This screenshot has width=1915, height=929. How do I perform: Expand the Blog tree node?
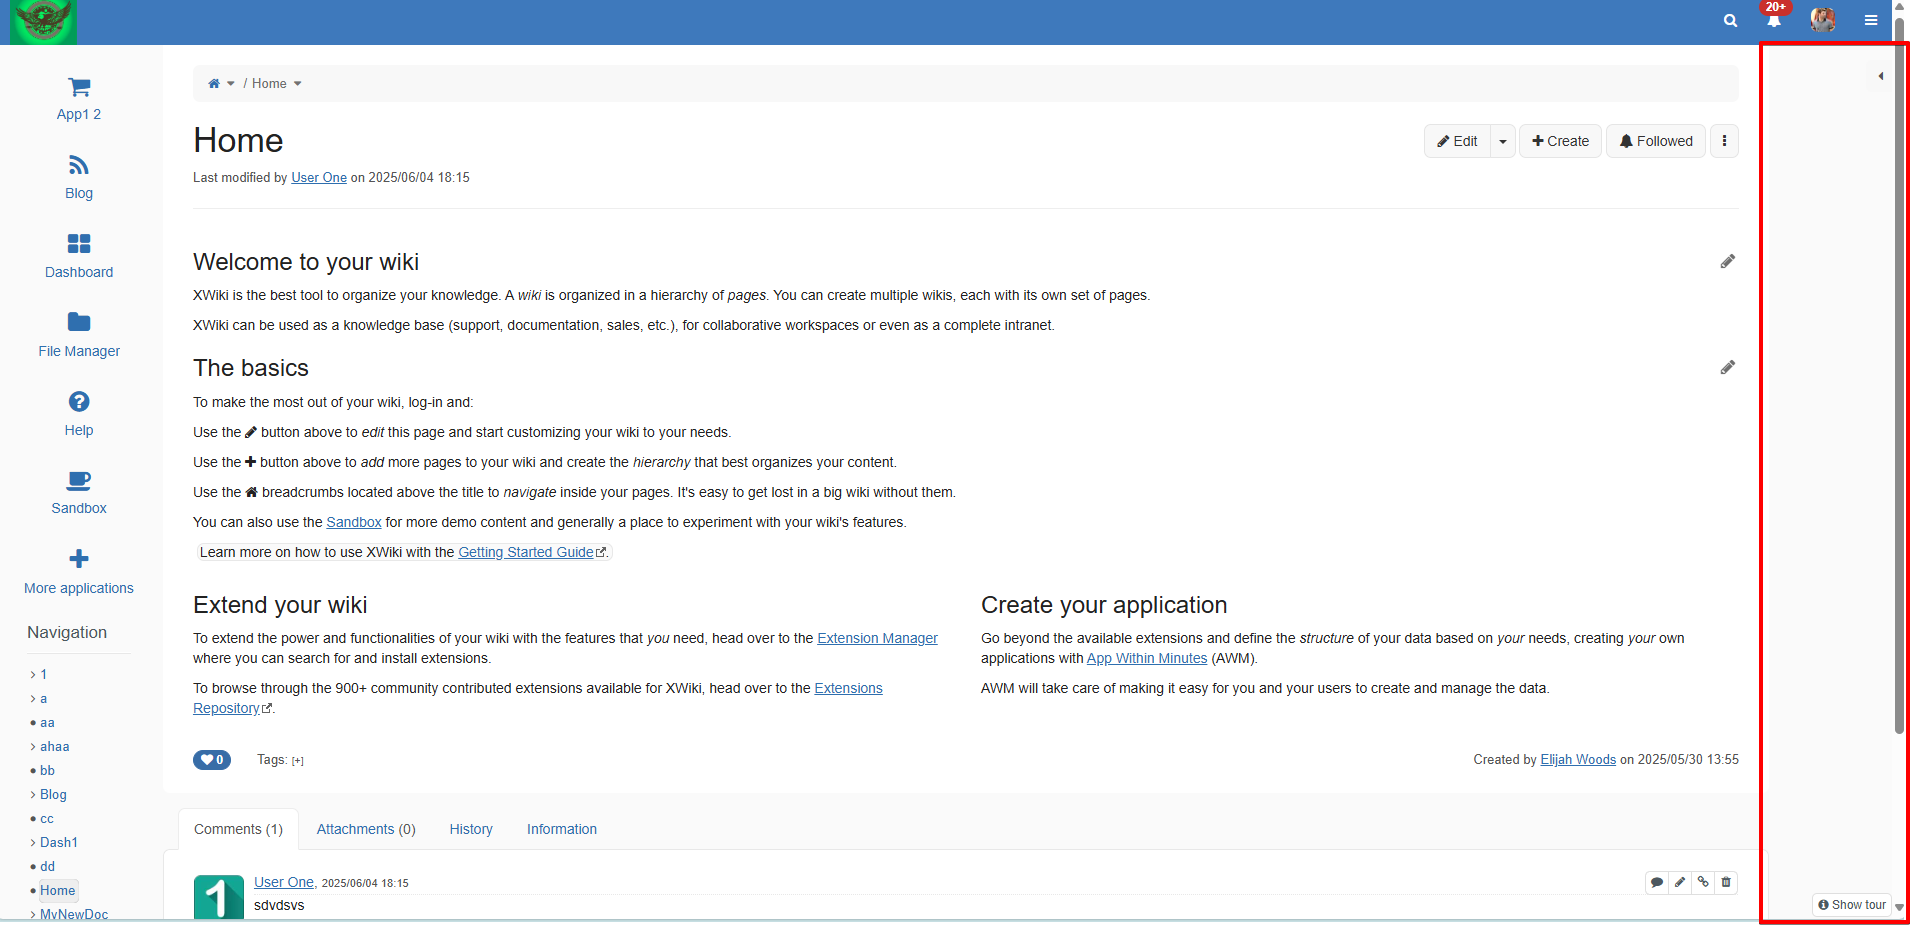point(33,795)
